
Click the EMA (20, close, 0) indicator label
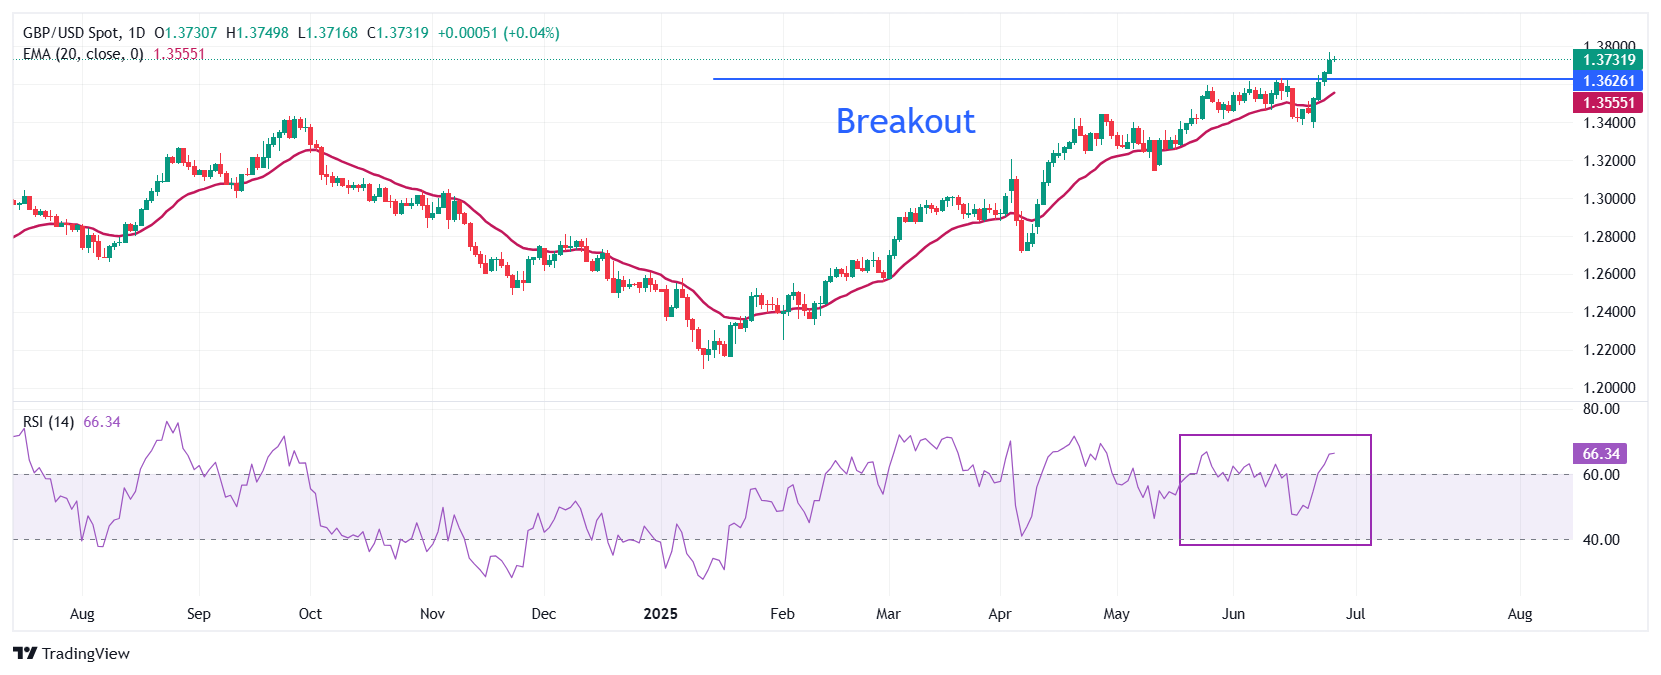[83, 54]
